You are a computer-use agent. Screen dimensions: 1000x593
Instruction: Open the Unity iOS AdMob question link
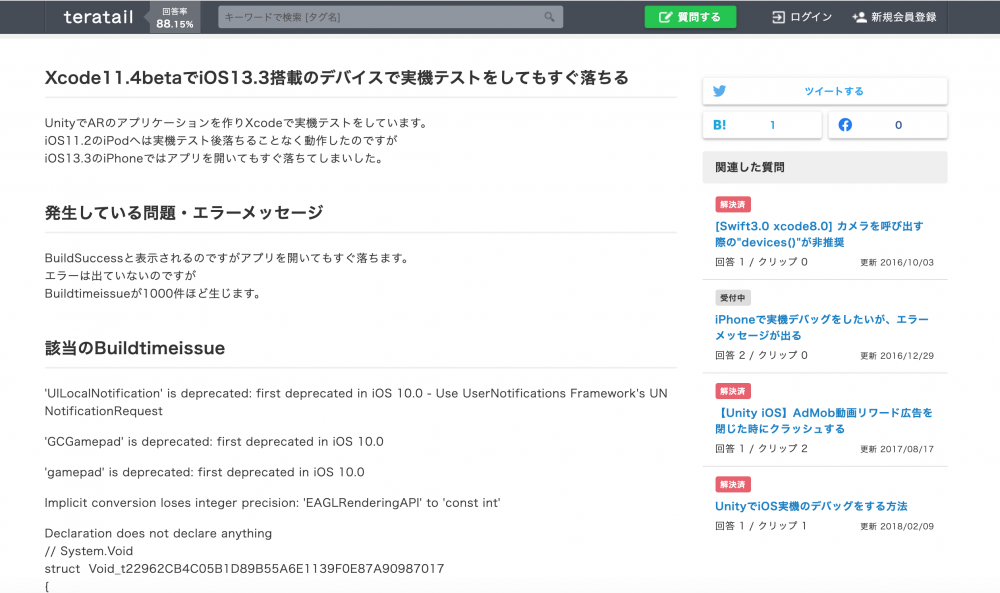tap(823, 421)
